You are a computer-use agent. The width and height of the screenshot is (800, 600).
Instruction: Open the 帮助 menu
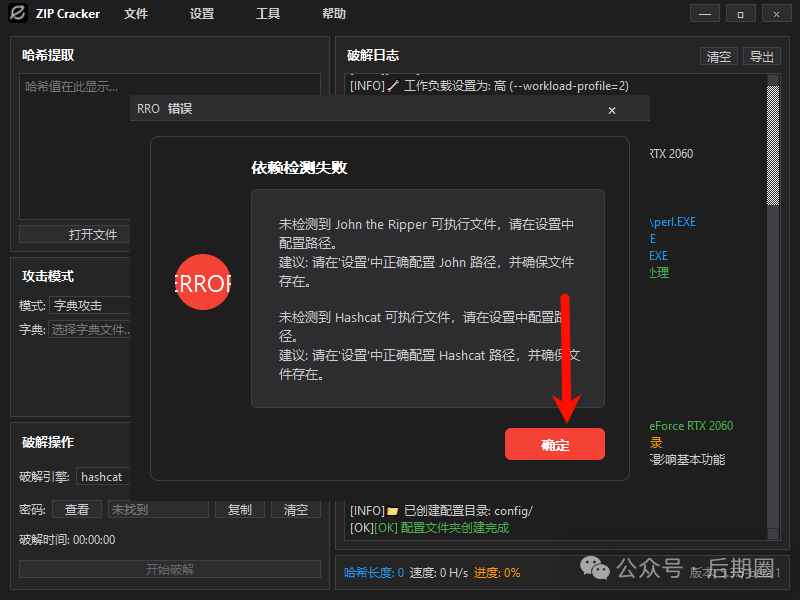coord(332,13)
